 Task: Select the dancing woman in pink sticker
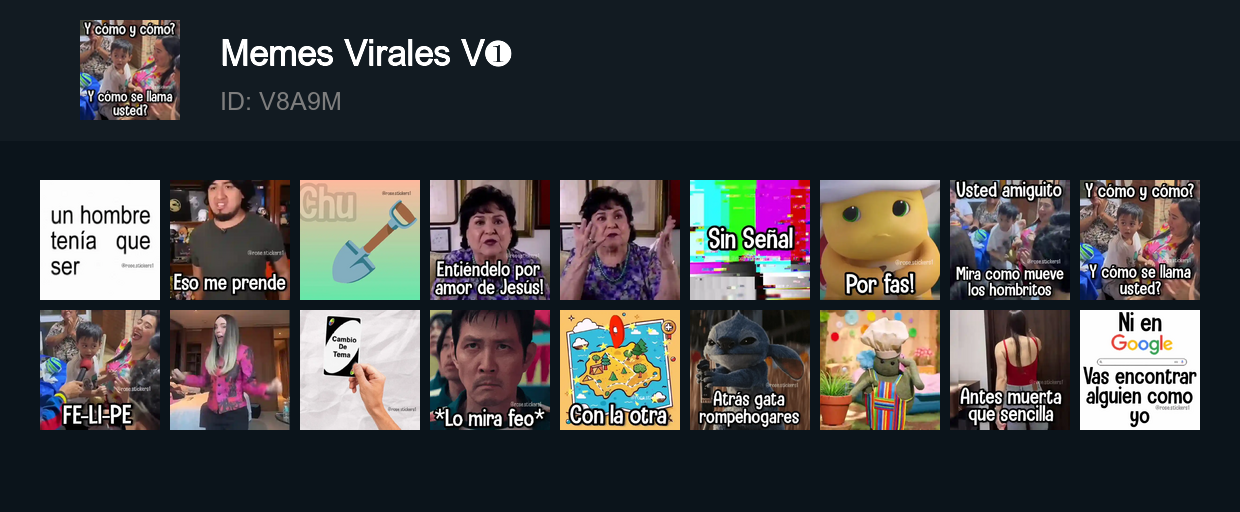230,370
